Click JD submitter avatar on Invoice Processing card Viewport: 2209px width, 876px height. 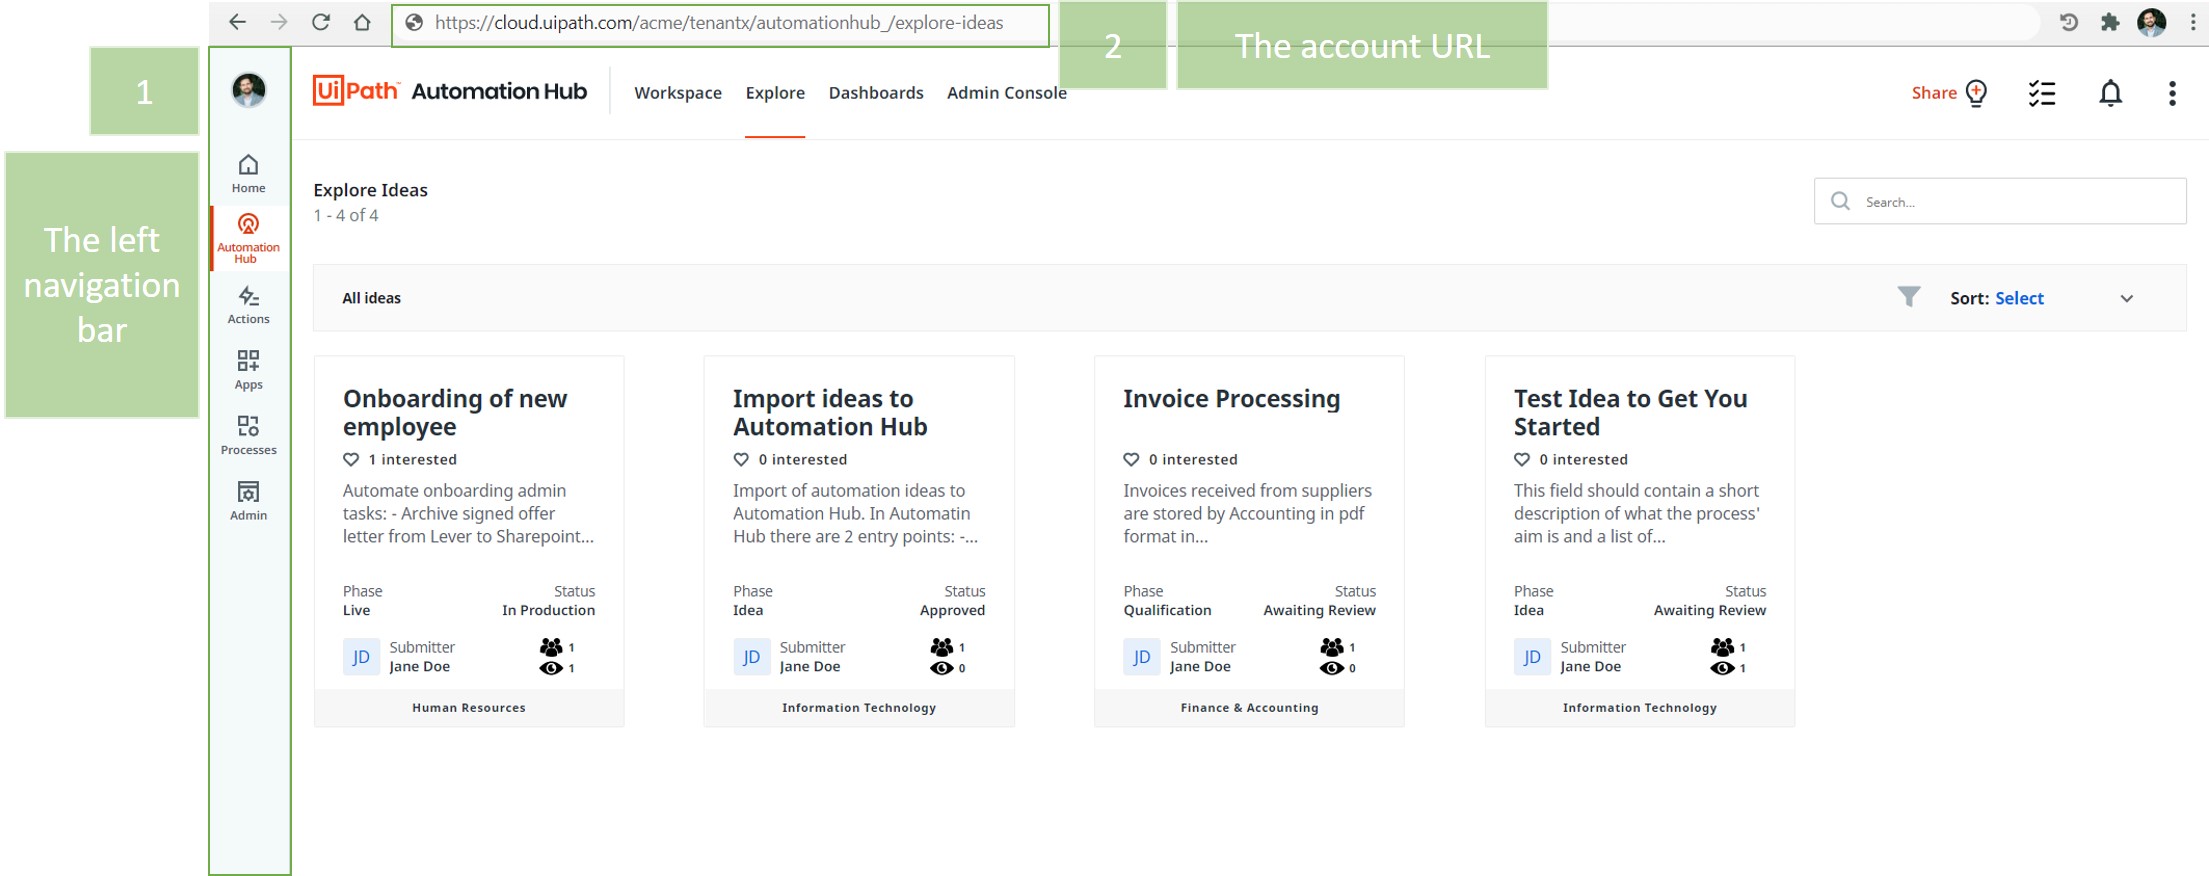(x=1141, y=657)
